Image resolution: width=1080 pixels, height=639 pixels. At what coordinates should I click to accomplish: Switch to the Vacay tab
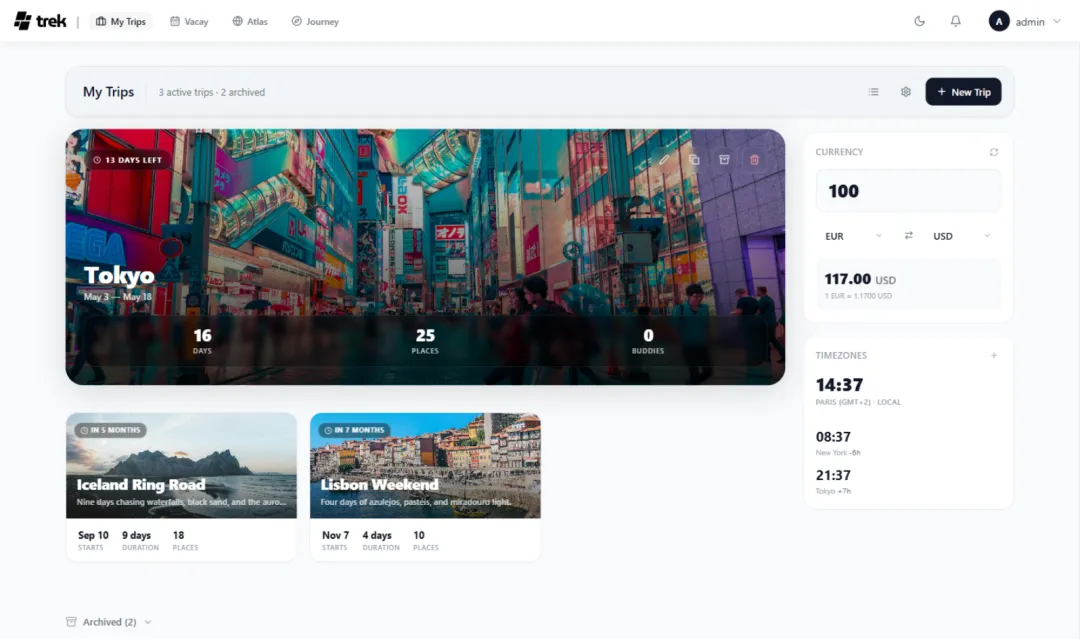coord(188,20)
